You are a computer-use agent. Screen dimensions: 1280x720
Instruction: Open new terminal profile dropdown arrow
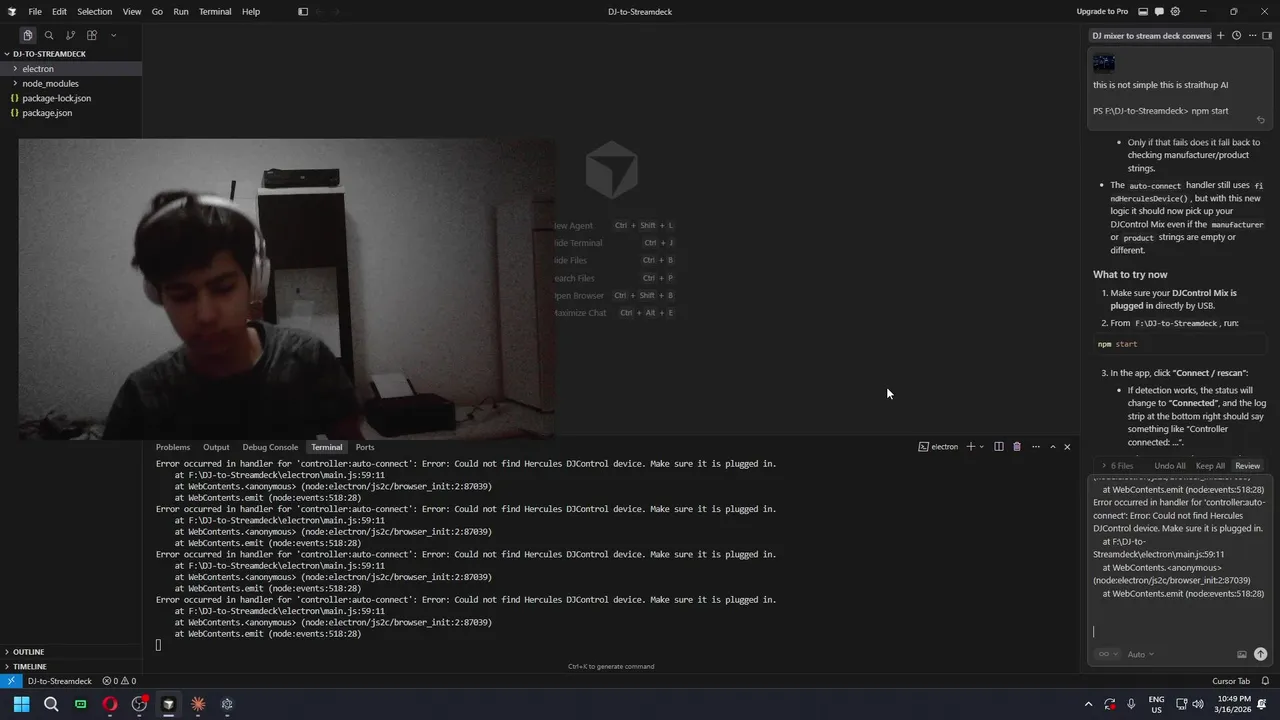982,447
